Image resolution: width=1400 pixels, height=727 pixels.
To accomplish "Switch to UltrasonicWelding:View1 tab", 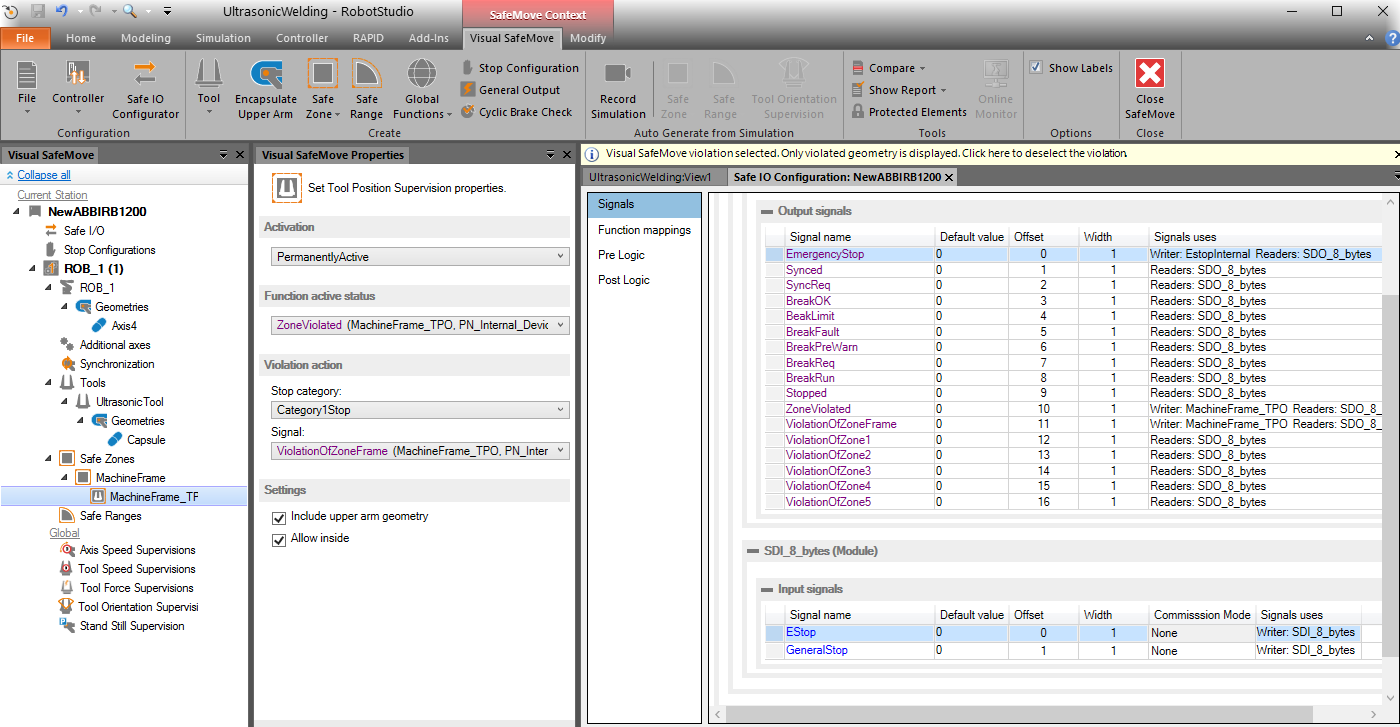I will [650, 177].
